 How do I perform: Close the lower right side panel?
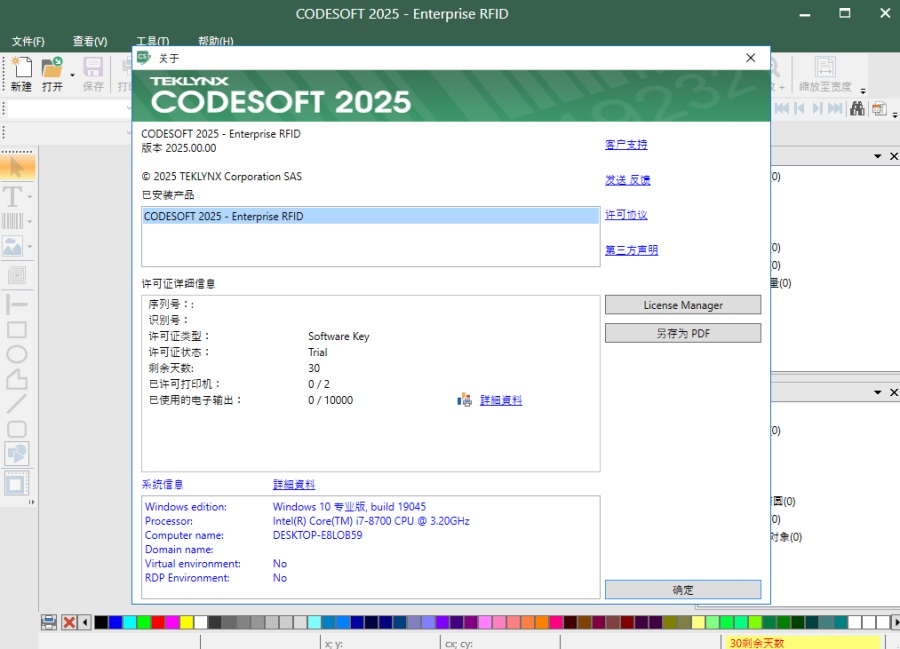894,392
